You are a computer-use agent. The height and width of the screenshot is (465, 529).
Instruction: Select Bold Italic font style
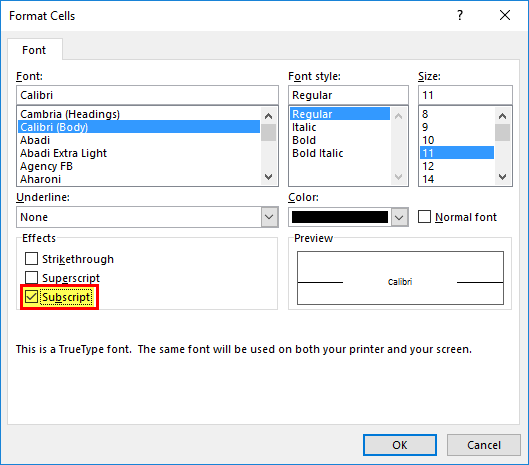(x=340, y=153)
